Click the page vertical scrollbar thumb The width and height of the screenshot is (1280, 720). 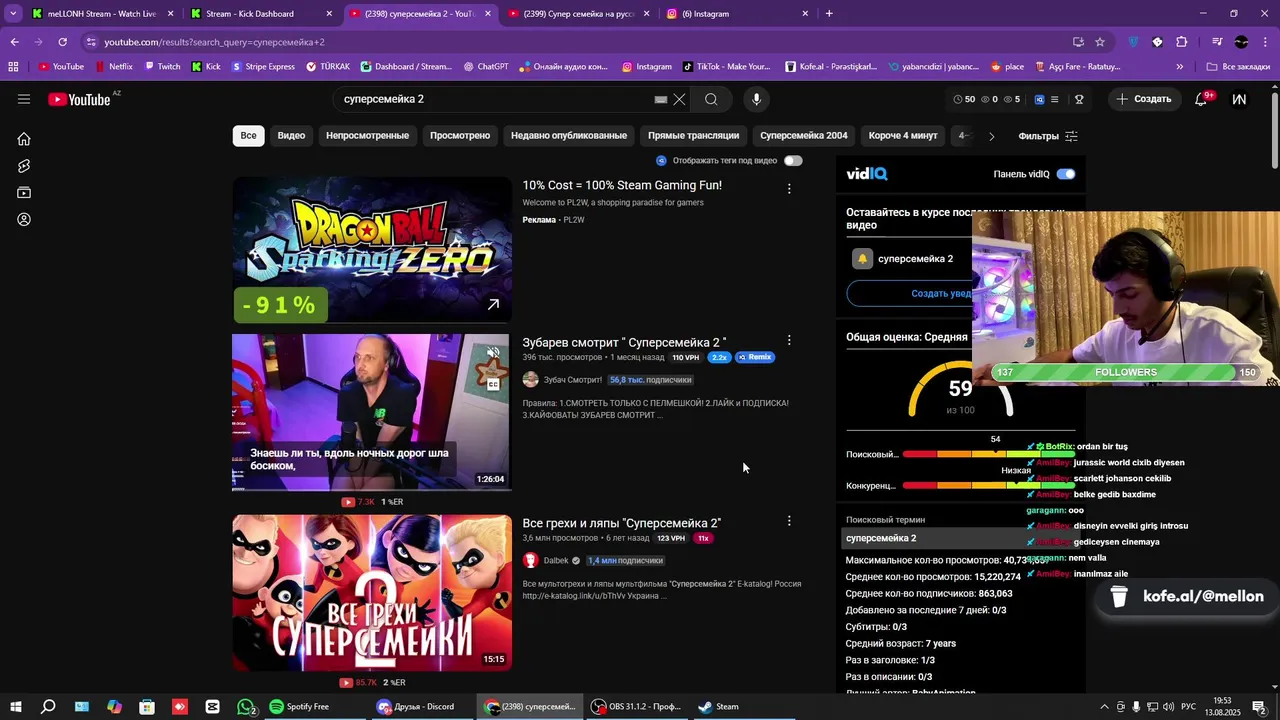point(1274,128)
